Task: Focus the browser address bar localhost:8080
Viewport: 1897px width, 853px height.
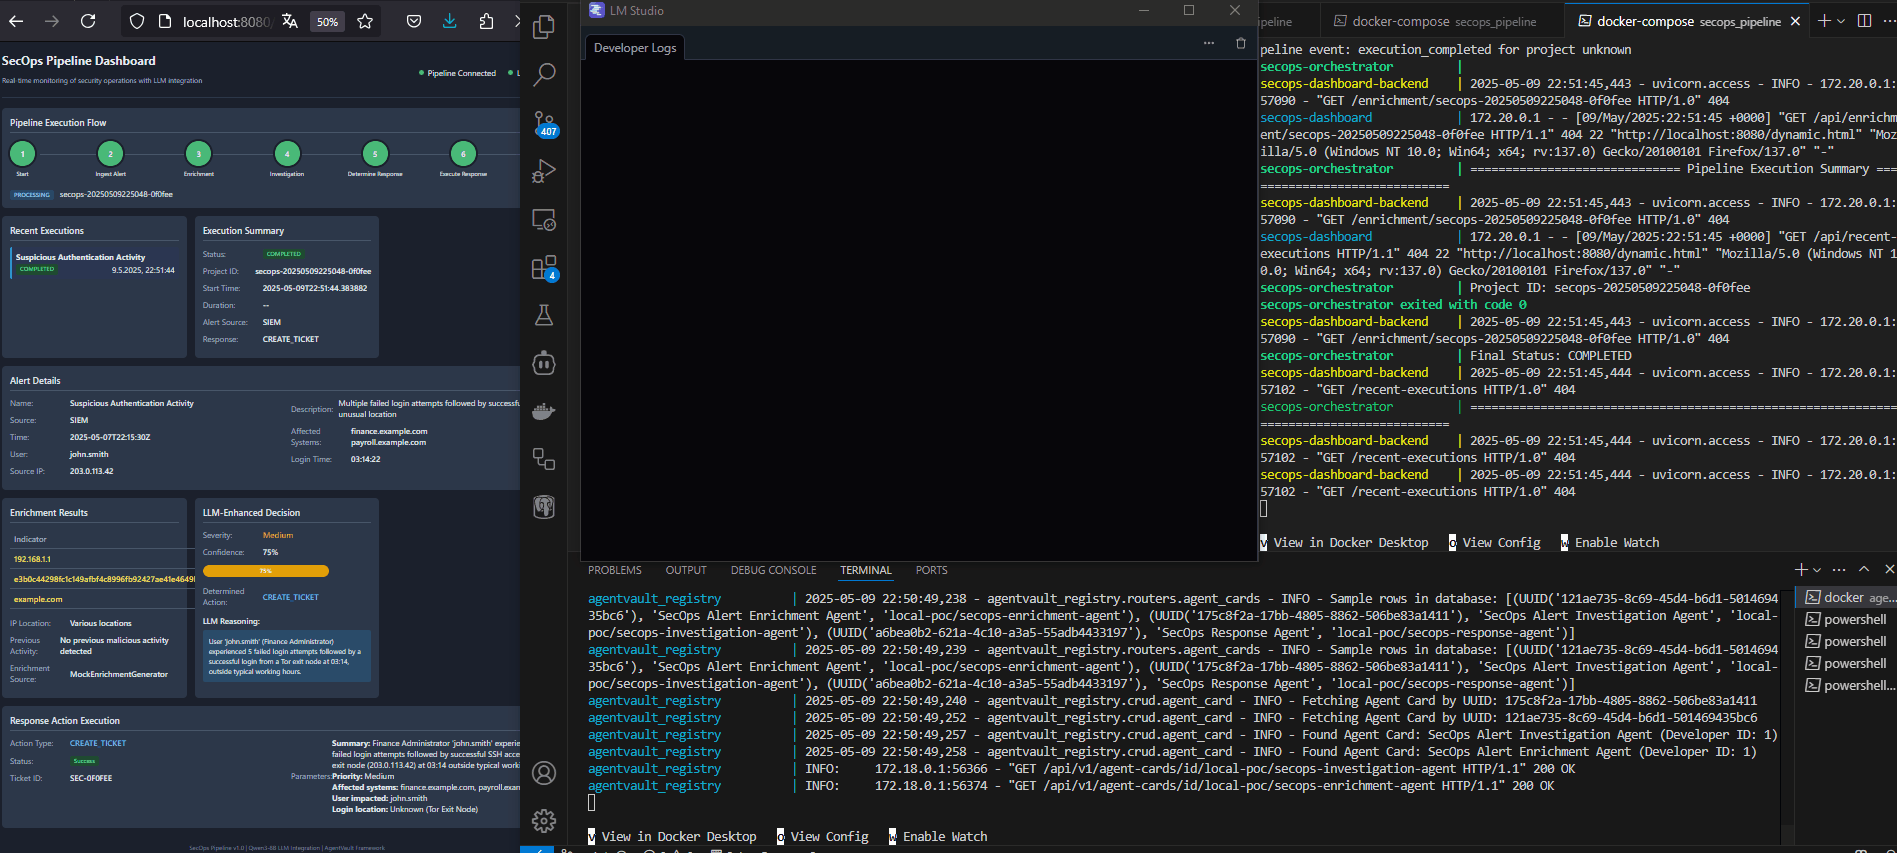Action: (x=226, y=21)
